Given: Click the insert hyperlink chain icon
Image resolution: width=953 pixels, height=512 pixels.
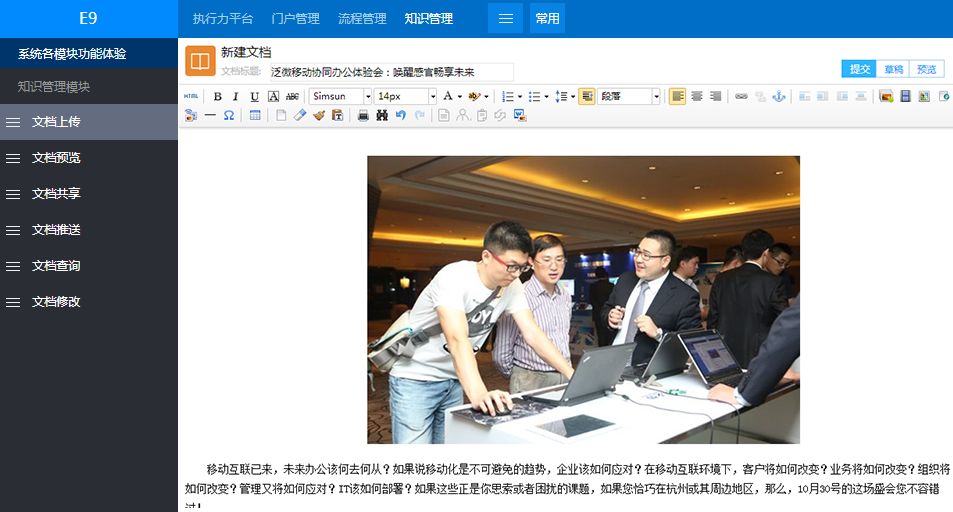Looking at the screenshot, I should point(741,97).
